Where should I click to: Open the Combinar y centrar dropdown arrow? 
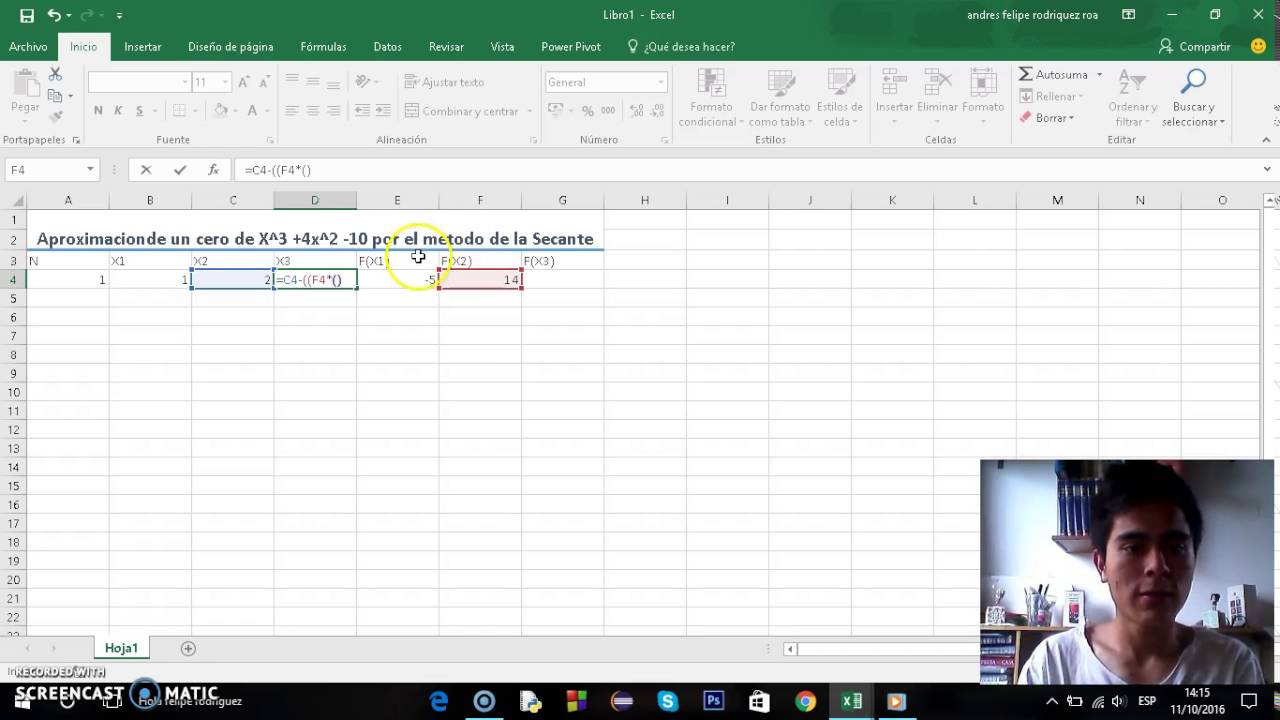coord(528,111)
